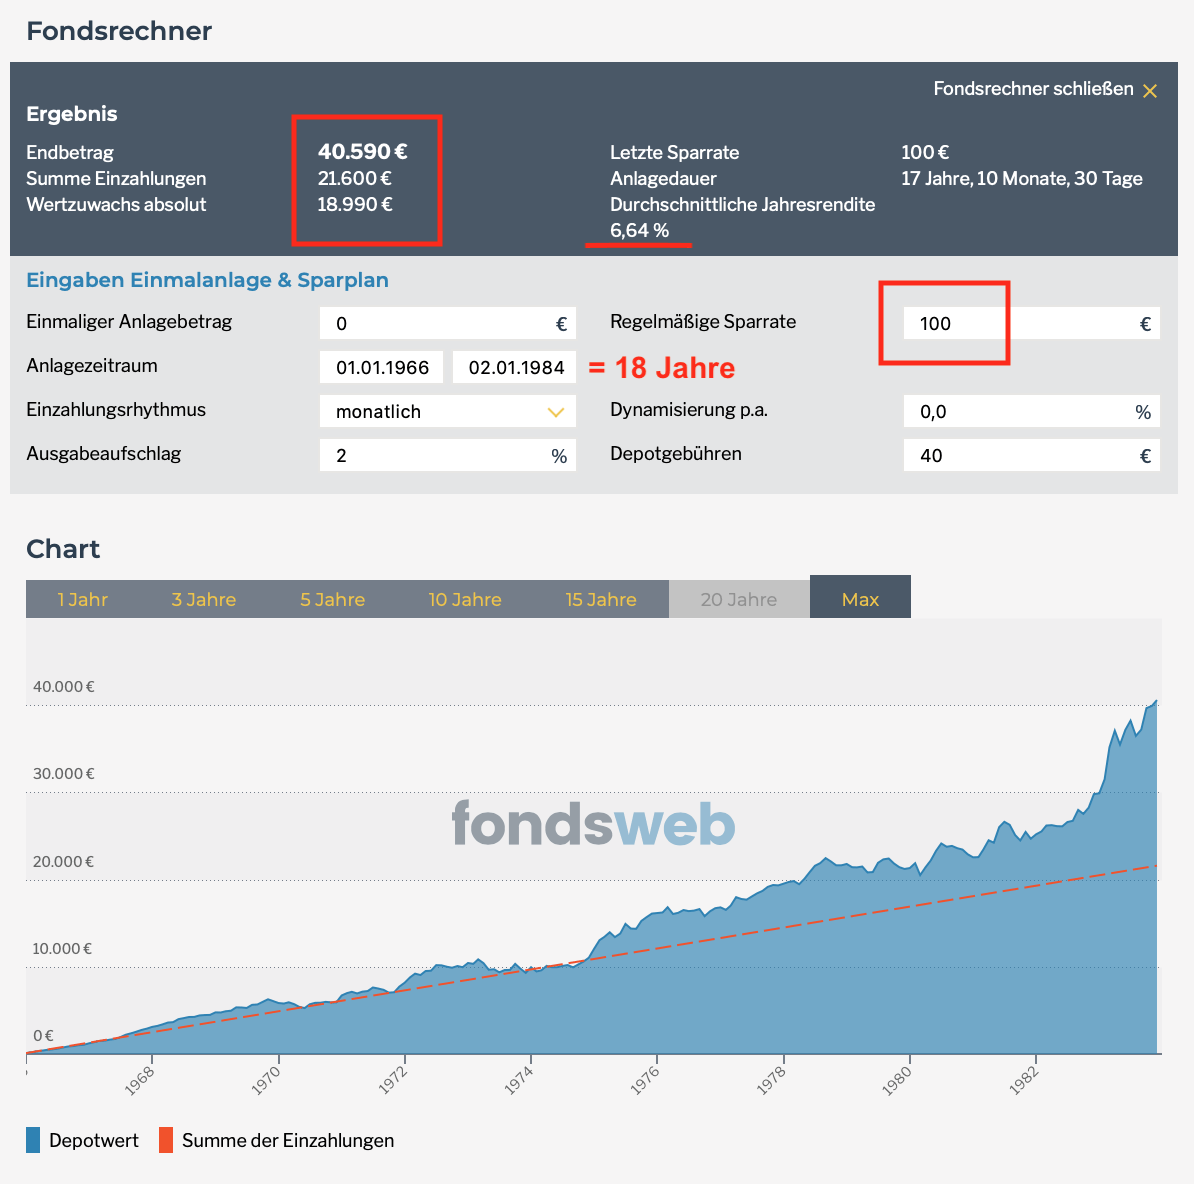The image size is (1194, 1184).
Task: Click the Summe Einzahlungen value 21.600 €
Action: (x=354, y=178)
